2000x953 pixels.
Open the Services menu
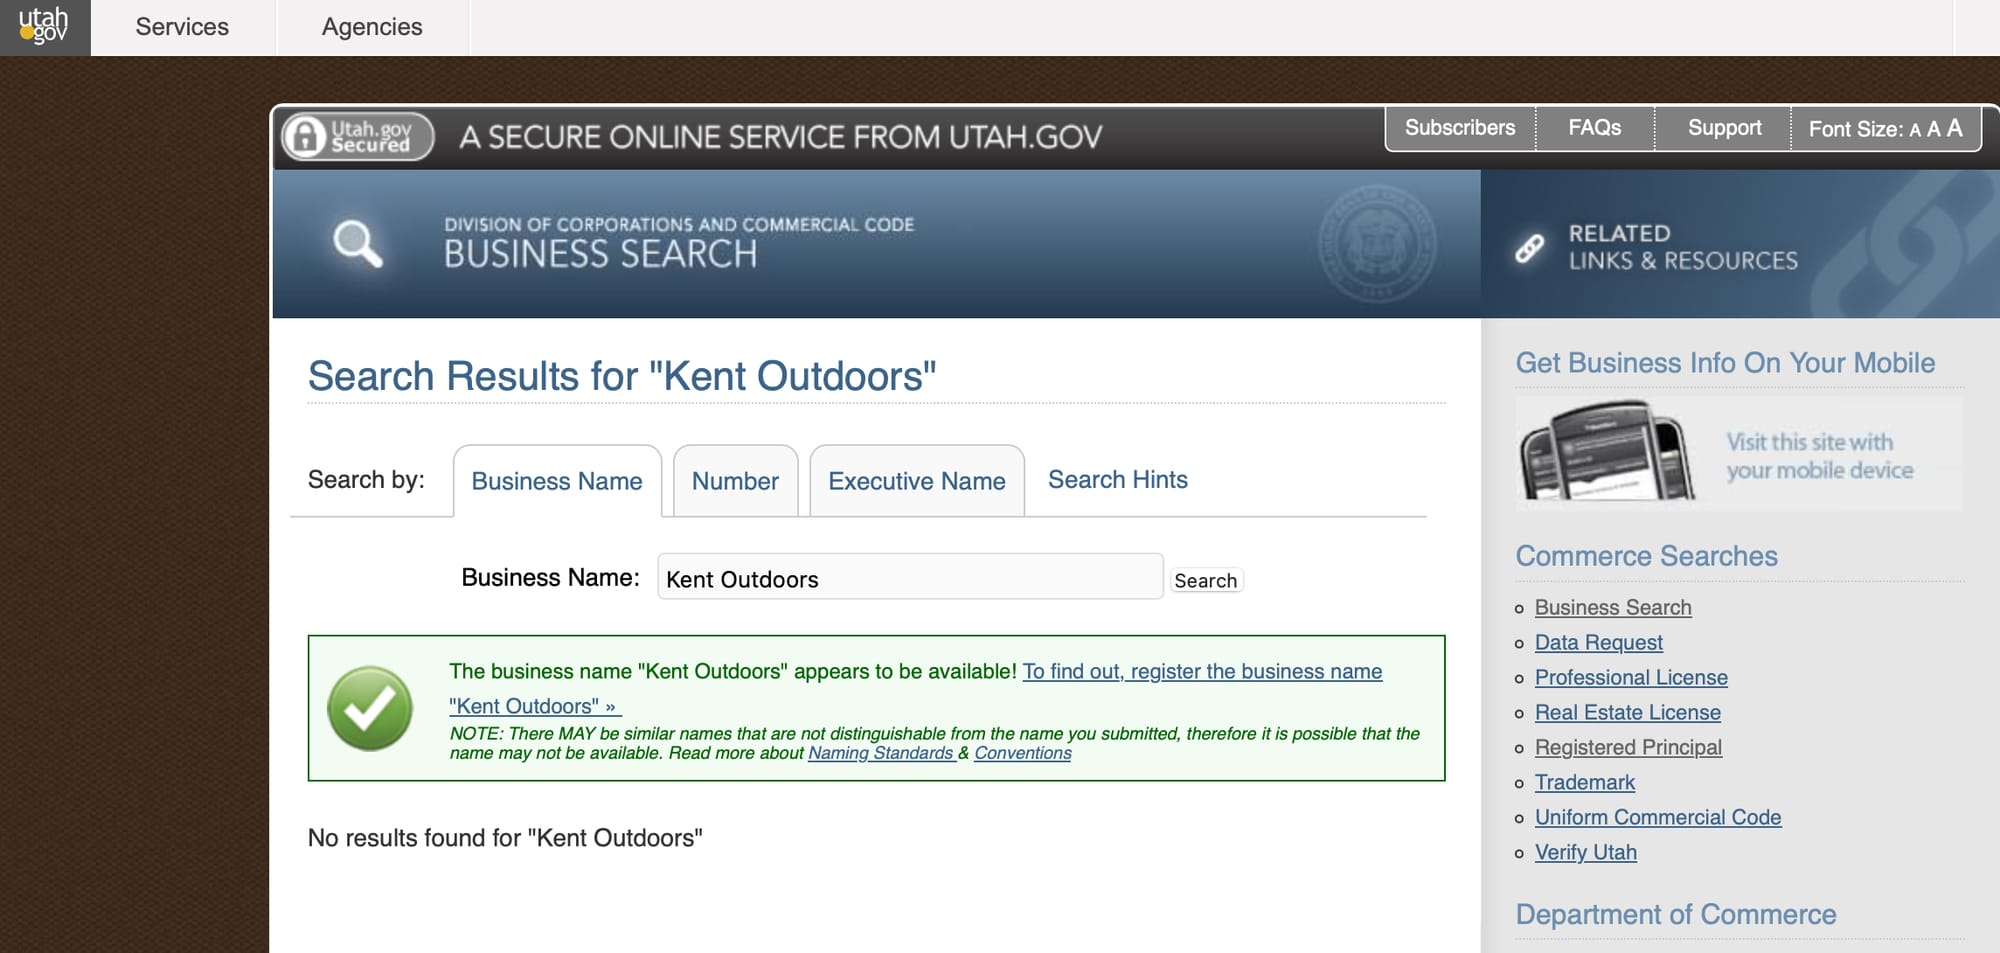[182, 27]
